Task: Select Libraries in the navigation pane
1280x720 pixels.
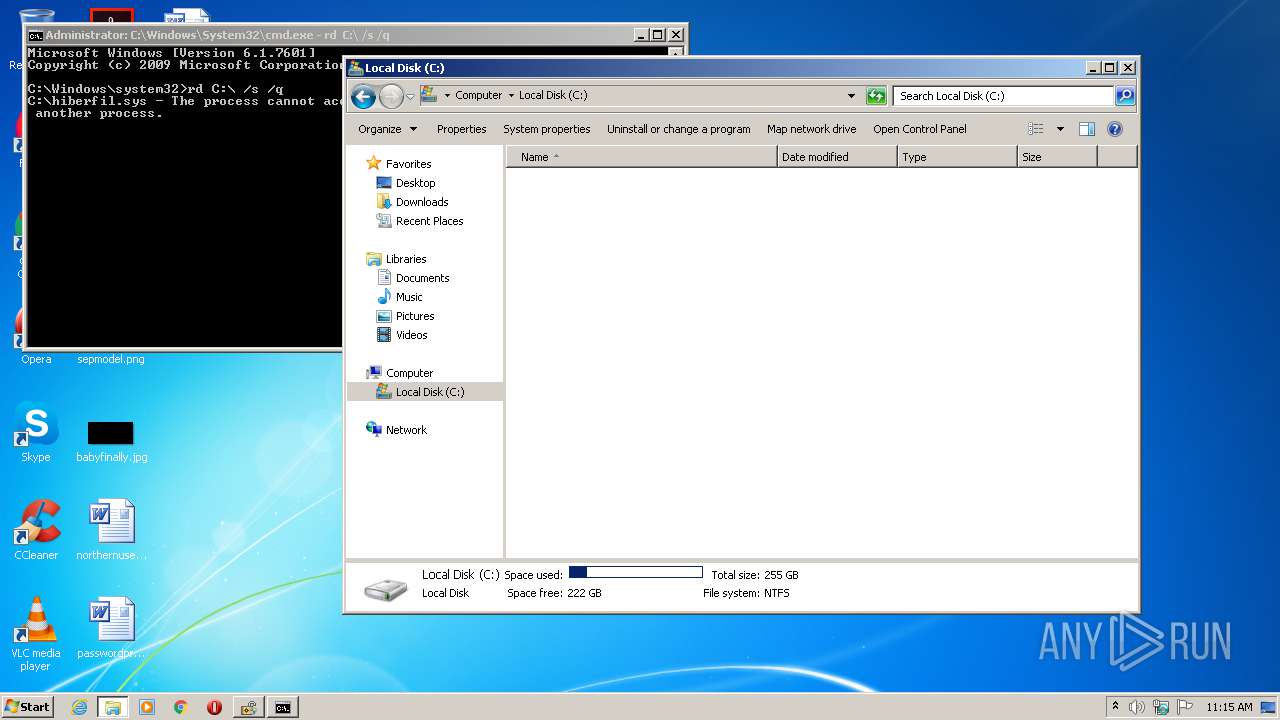Action: tap(396, 259)
